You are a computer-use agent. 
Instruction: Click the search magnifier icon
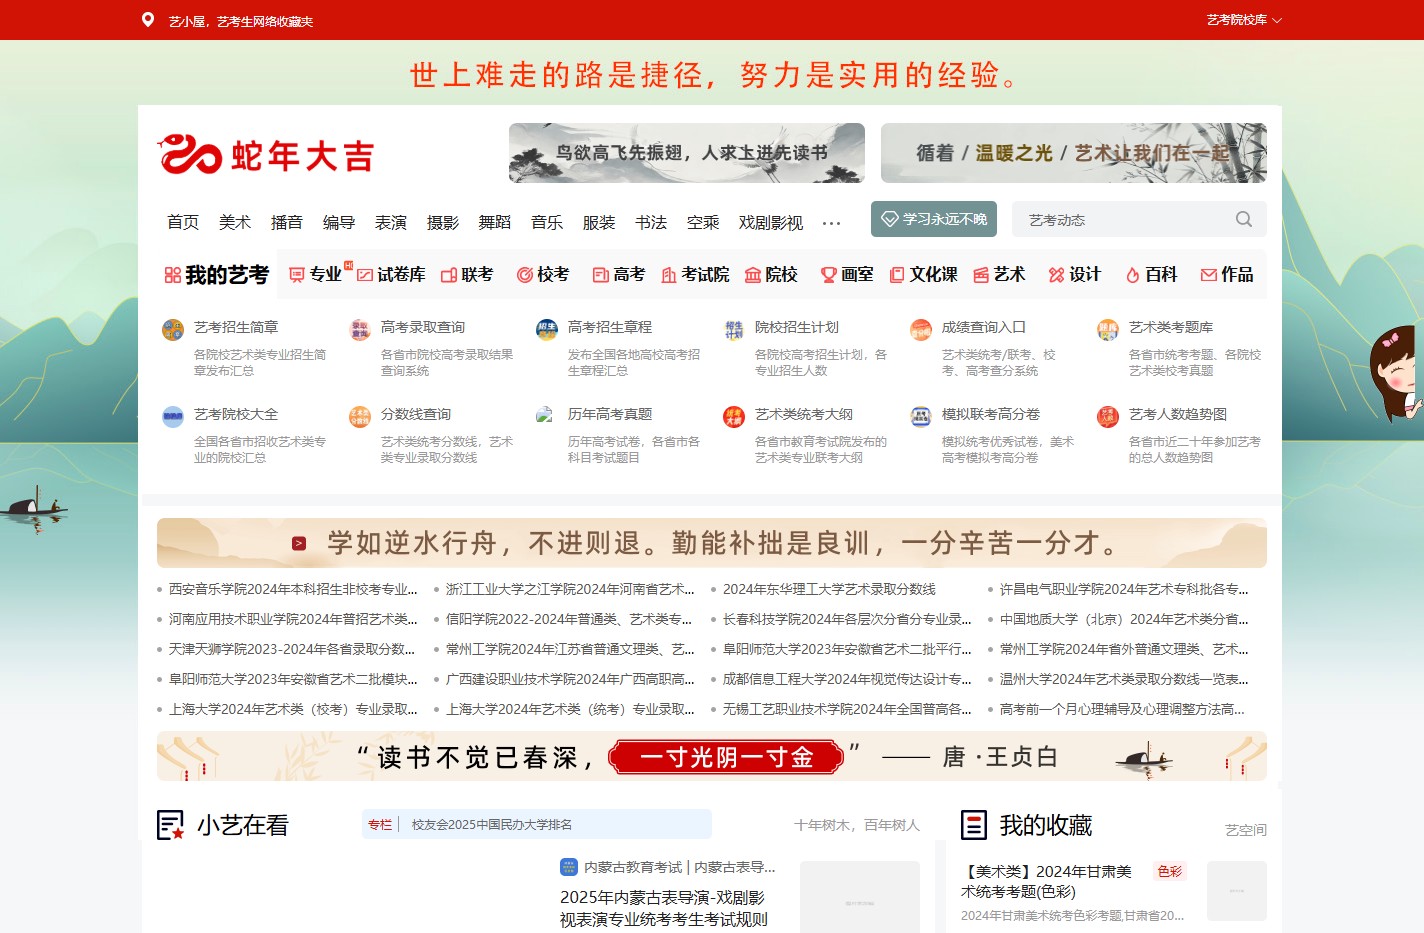coord(1244,219)
